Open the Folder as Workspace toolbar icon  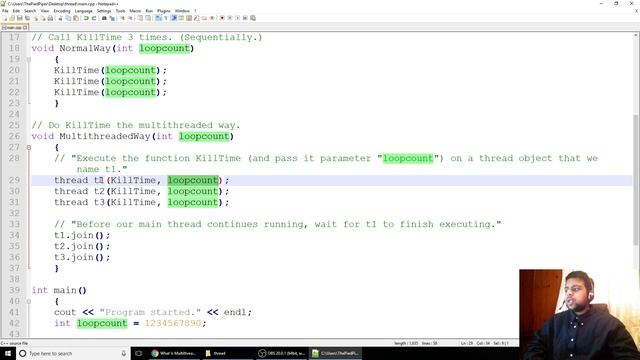point(204,18)
